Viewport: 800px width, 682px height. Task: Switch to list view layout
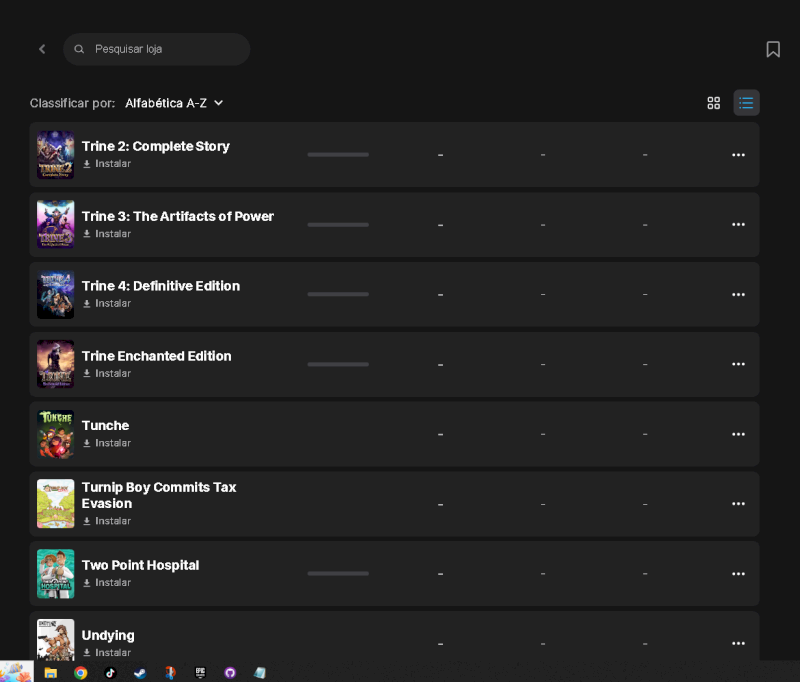pos(746,103)
